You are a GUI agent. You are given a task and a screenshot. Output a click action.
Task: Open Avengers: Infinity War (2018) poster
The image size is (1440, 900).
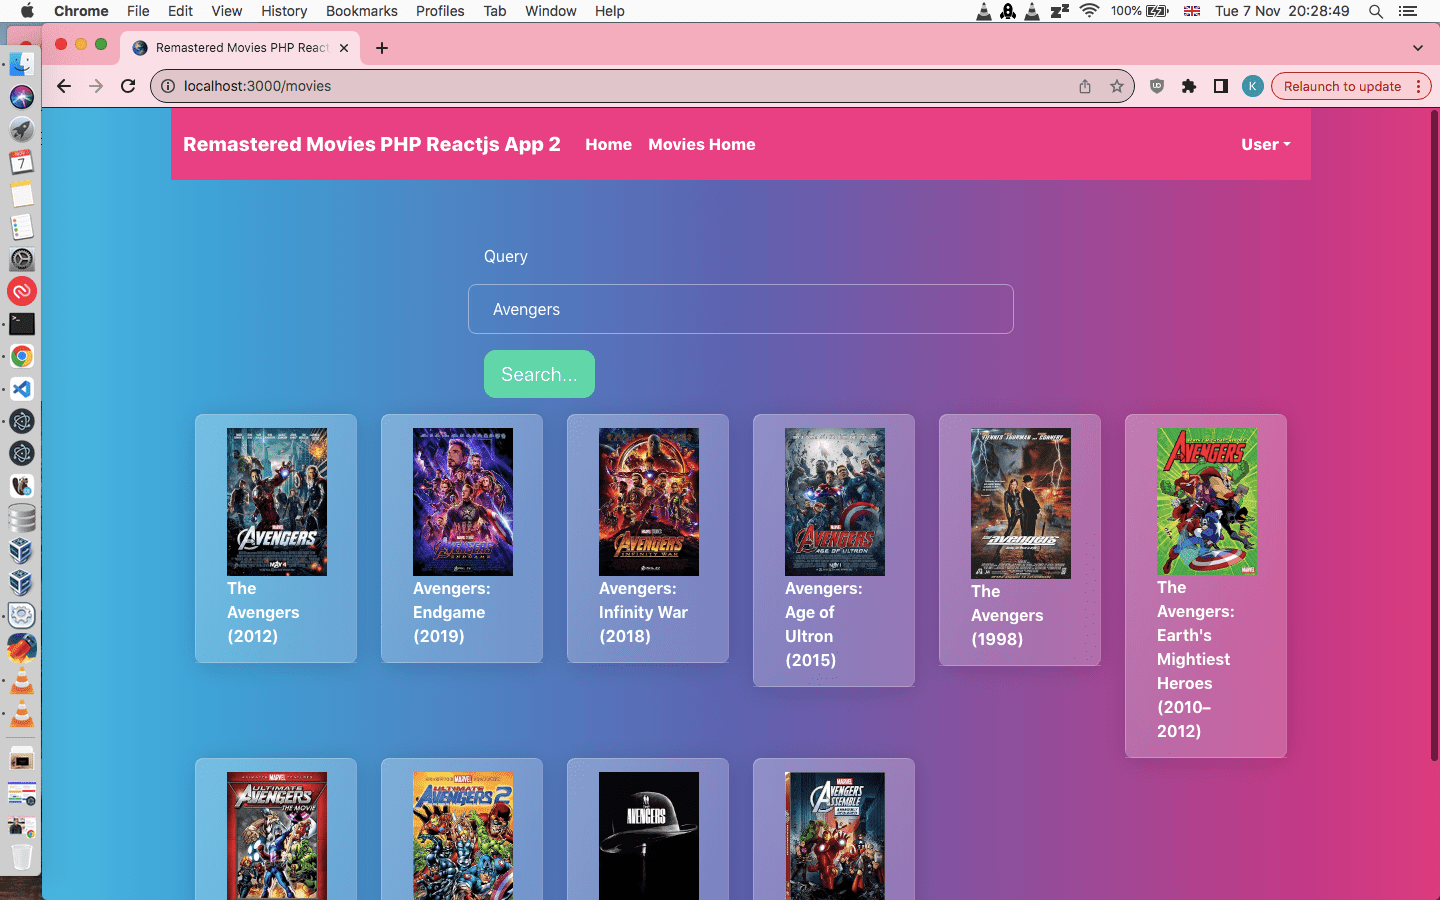click(649, 502)
